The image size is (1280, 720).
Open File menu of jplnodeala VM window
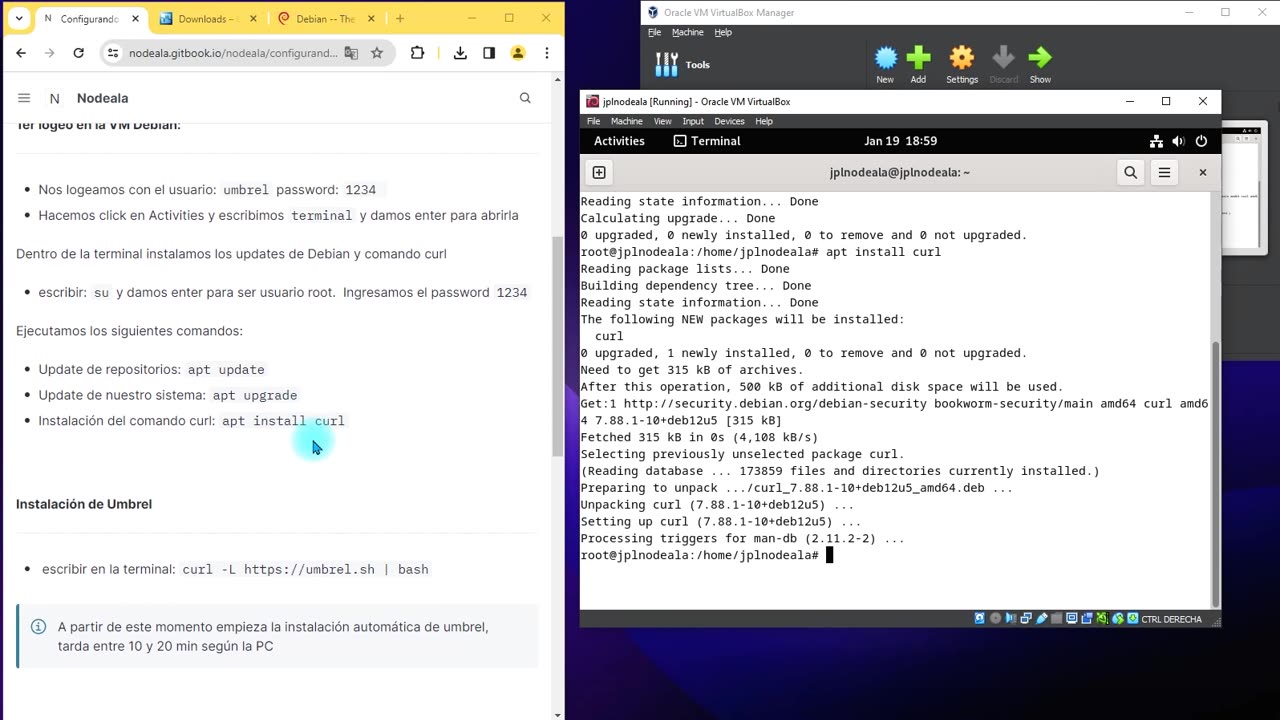[x=593, y=121]
